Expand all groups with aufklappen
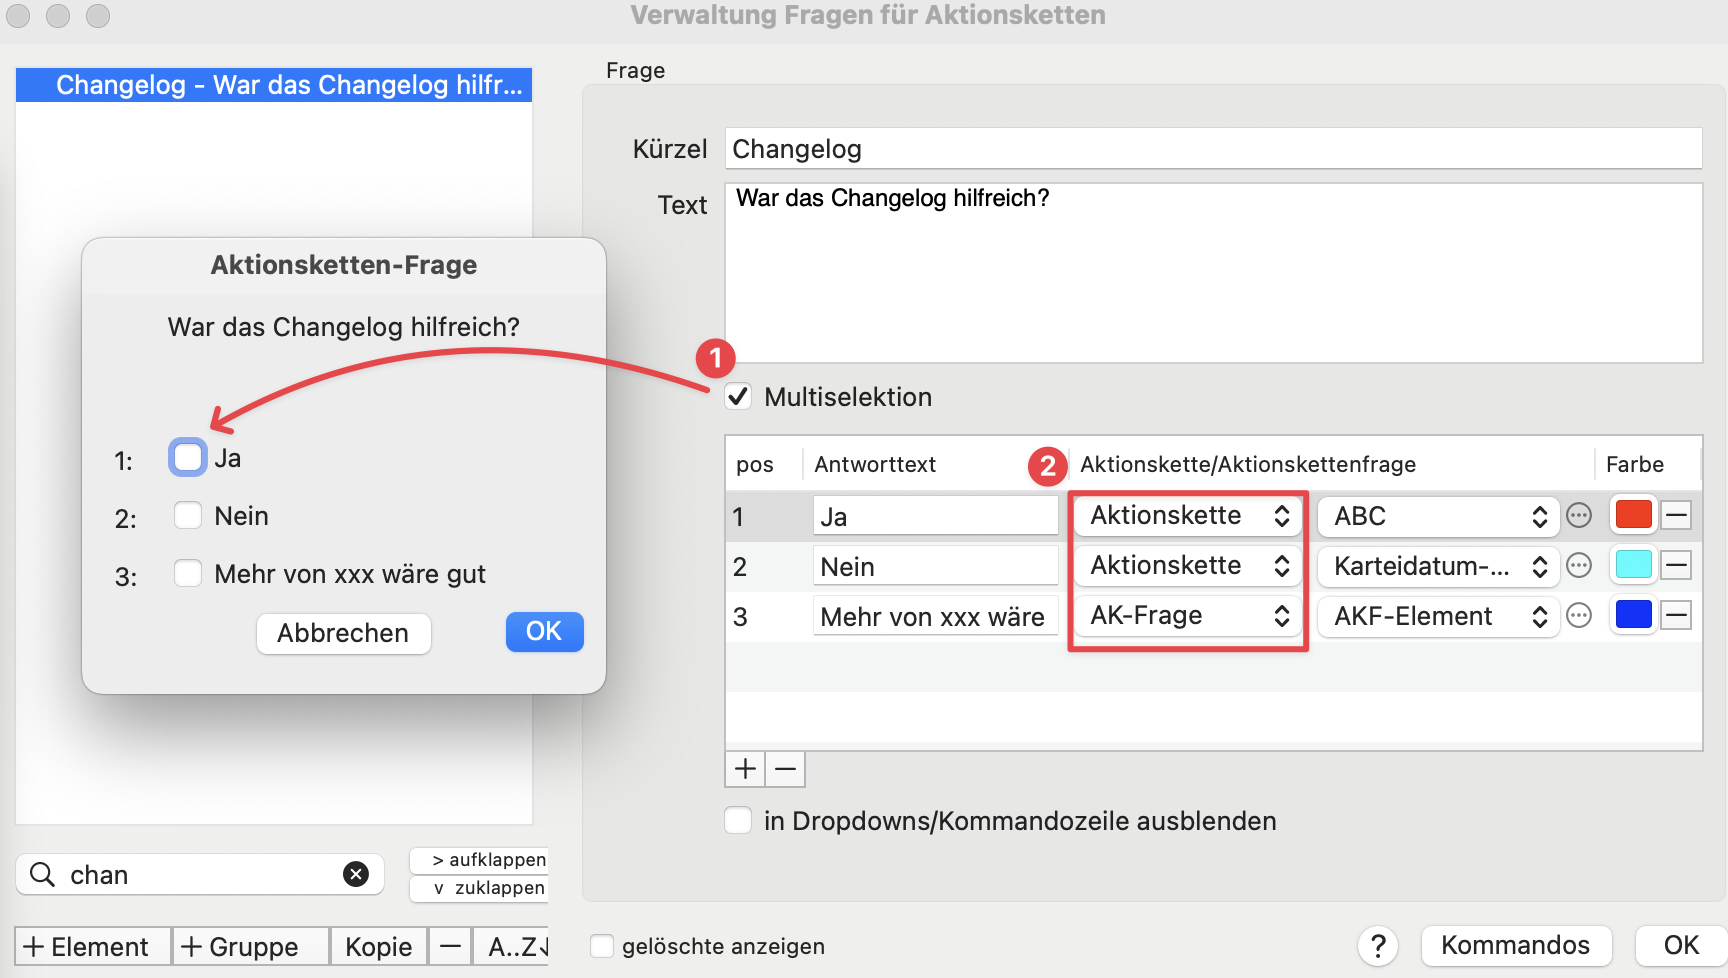The image size is (1728, 978). (x=479, y=860)
